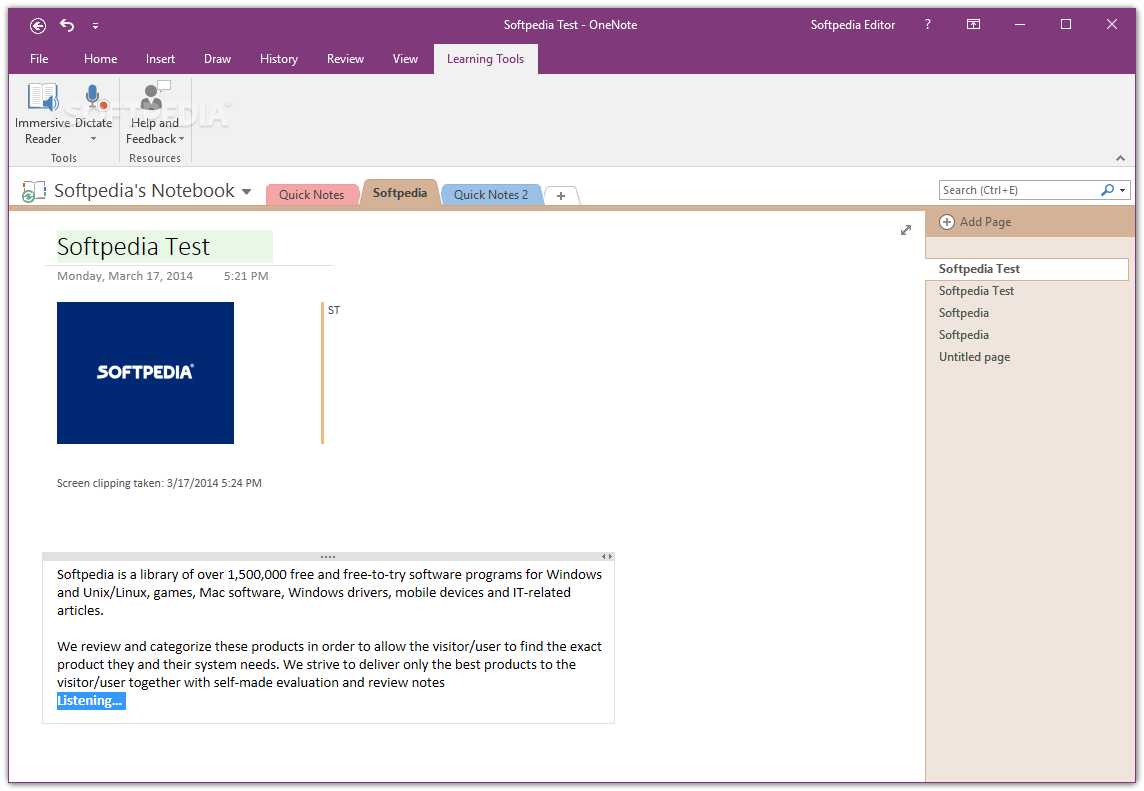Open the File menu
Viewport: 1144px width, 791px height.
pos(39,58)
